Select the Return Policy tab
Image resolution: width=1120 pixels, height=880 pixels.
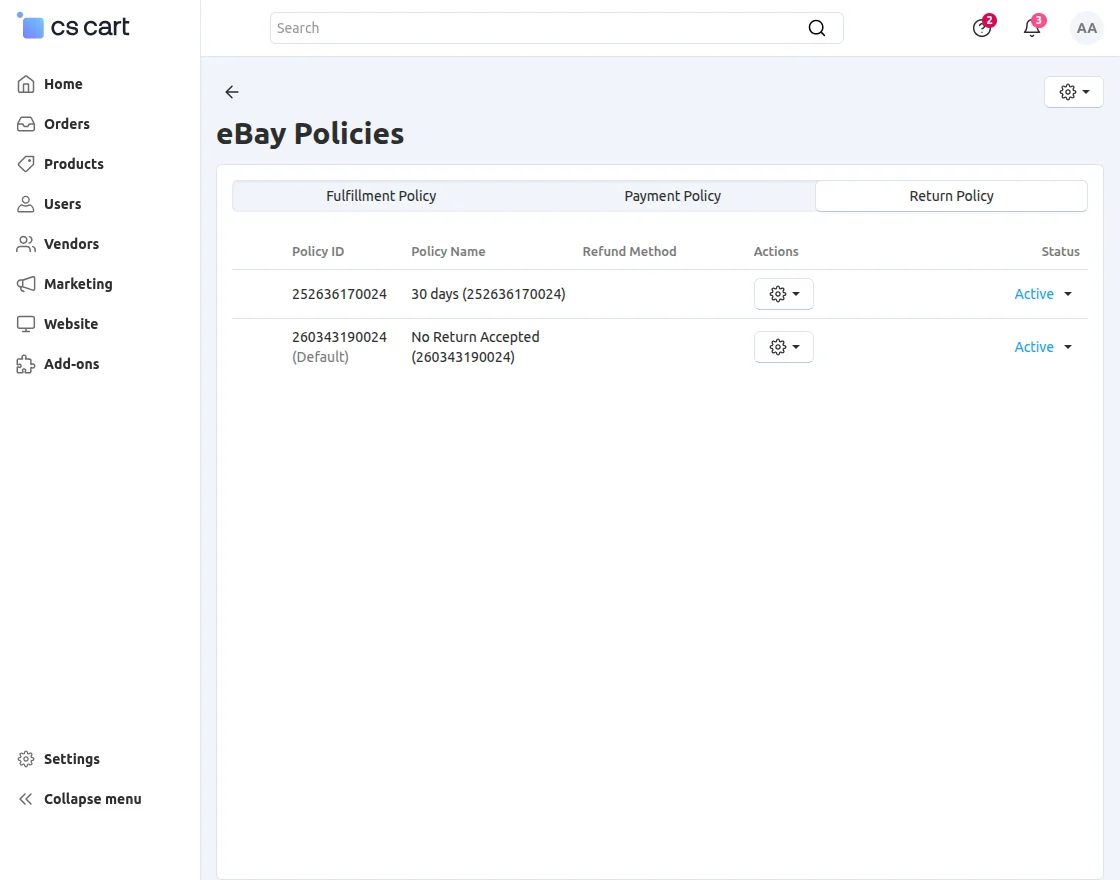point(951,196)
